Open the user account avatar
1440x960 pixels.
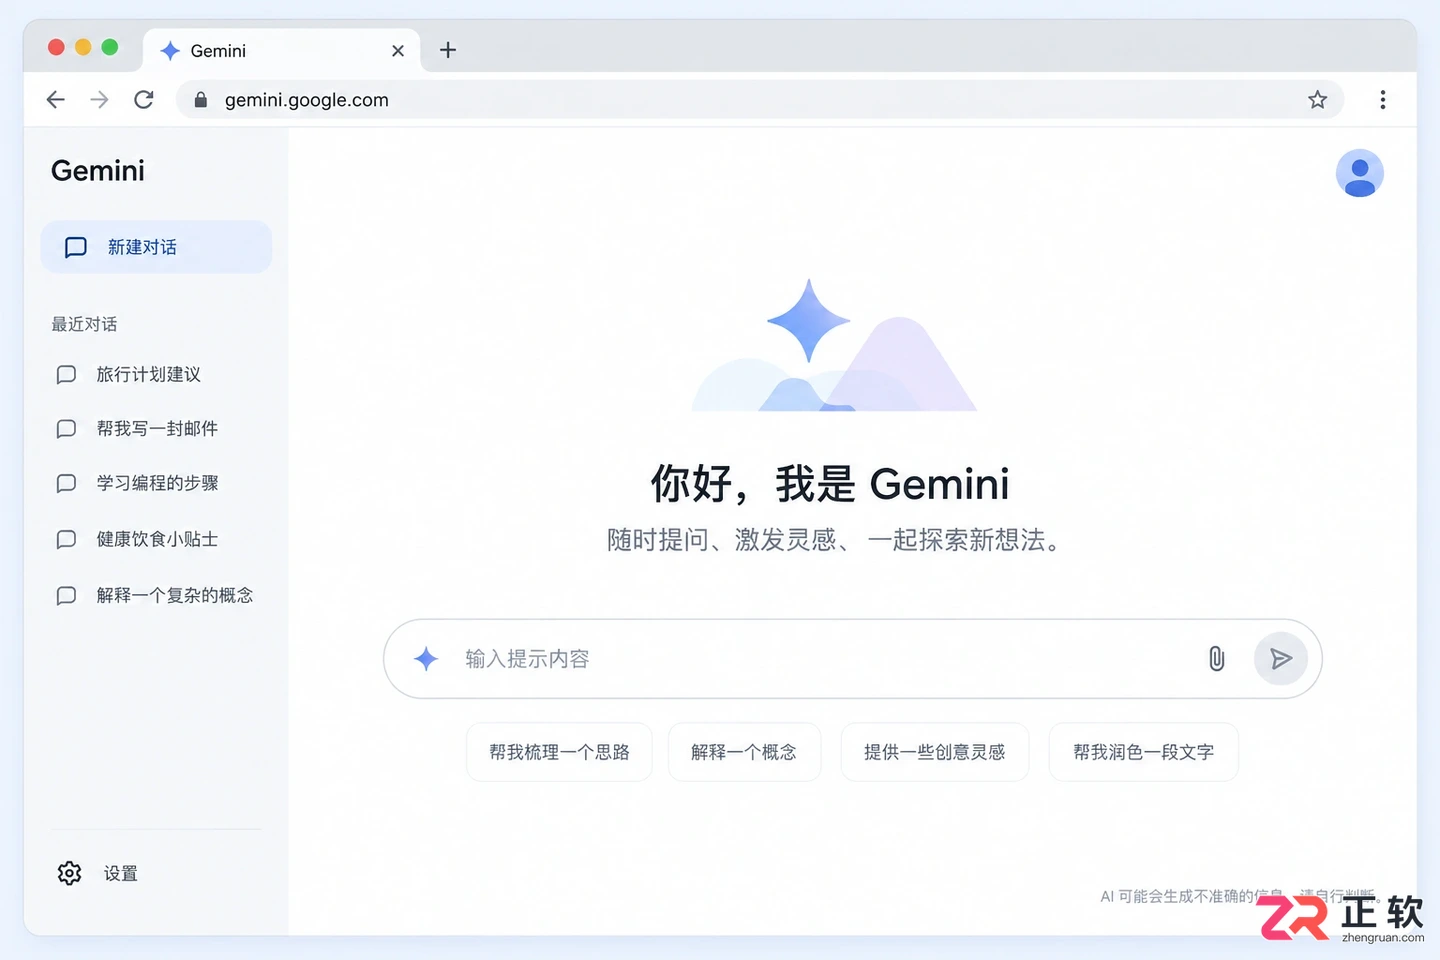click(x=1359, y=173)
